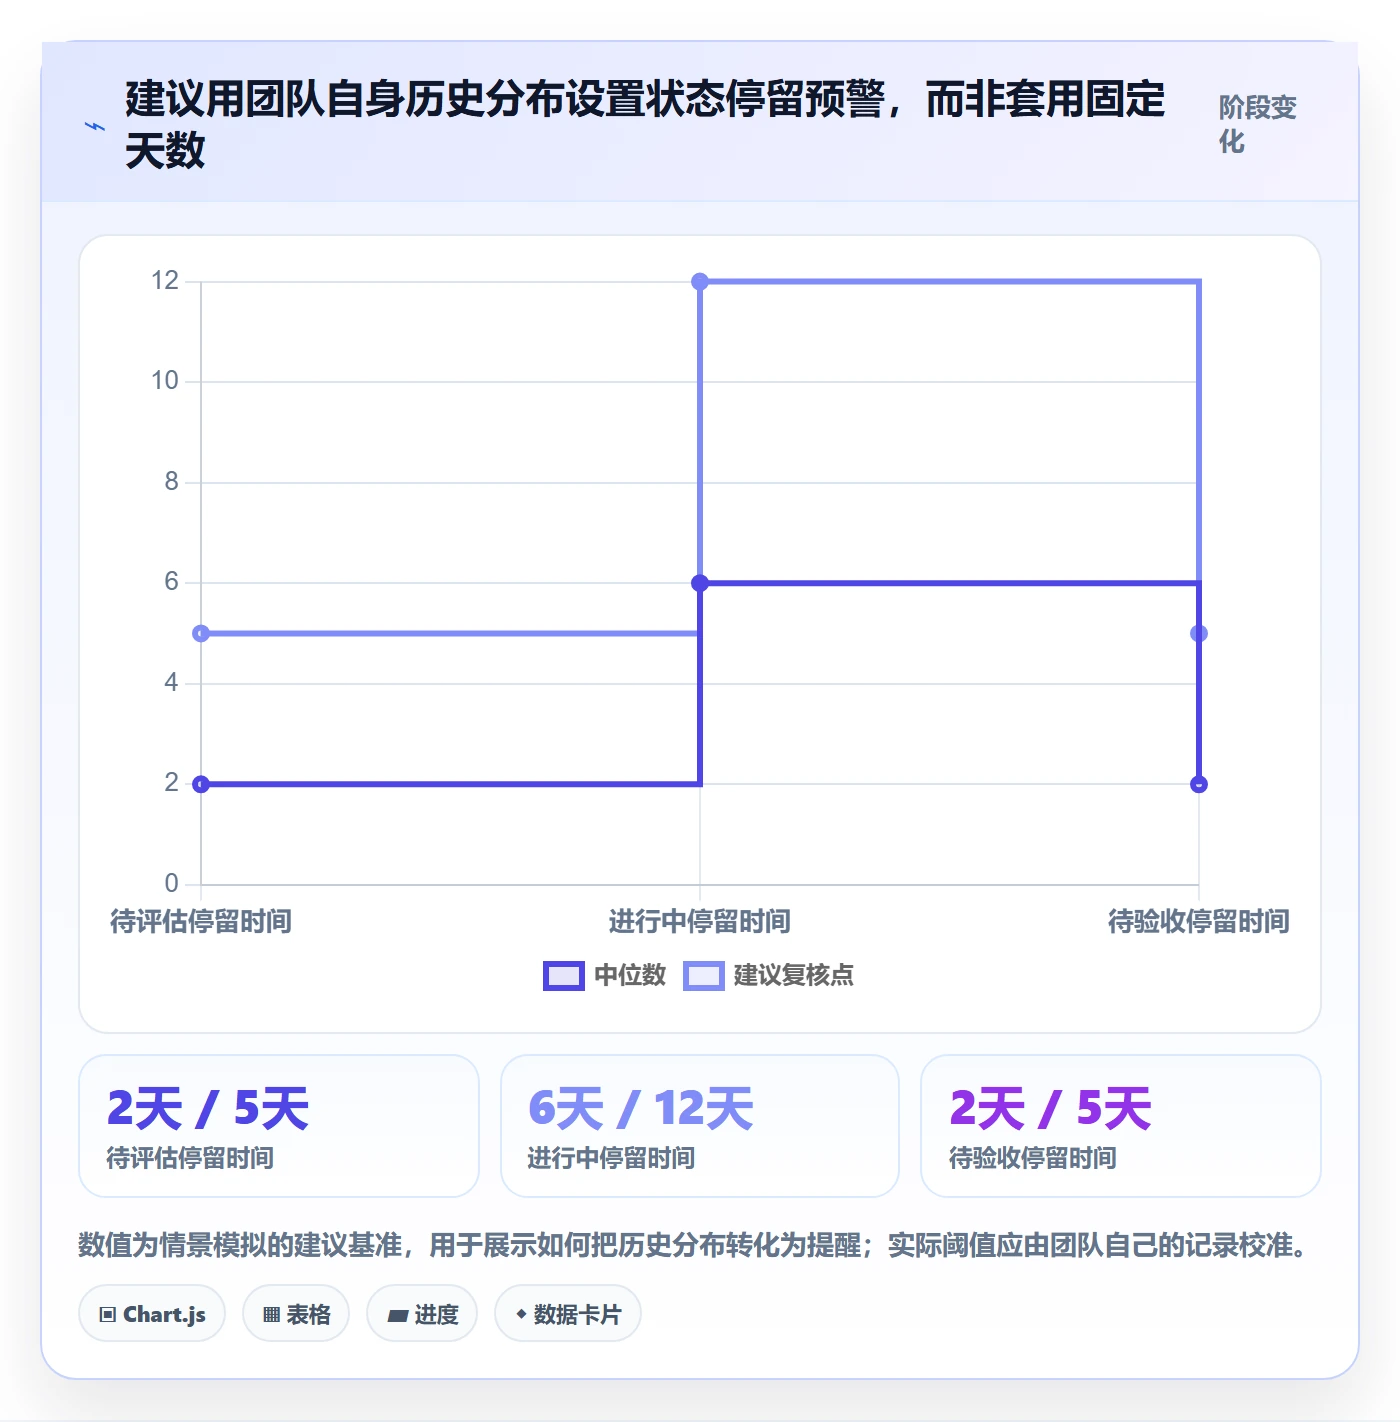Select the Chart.js tag chip
The image size is (1400, 1422).
click(152, 1314)
